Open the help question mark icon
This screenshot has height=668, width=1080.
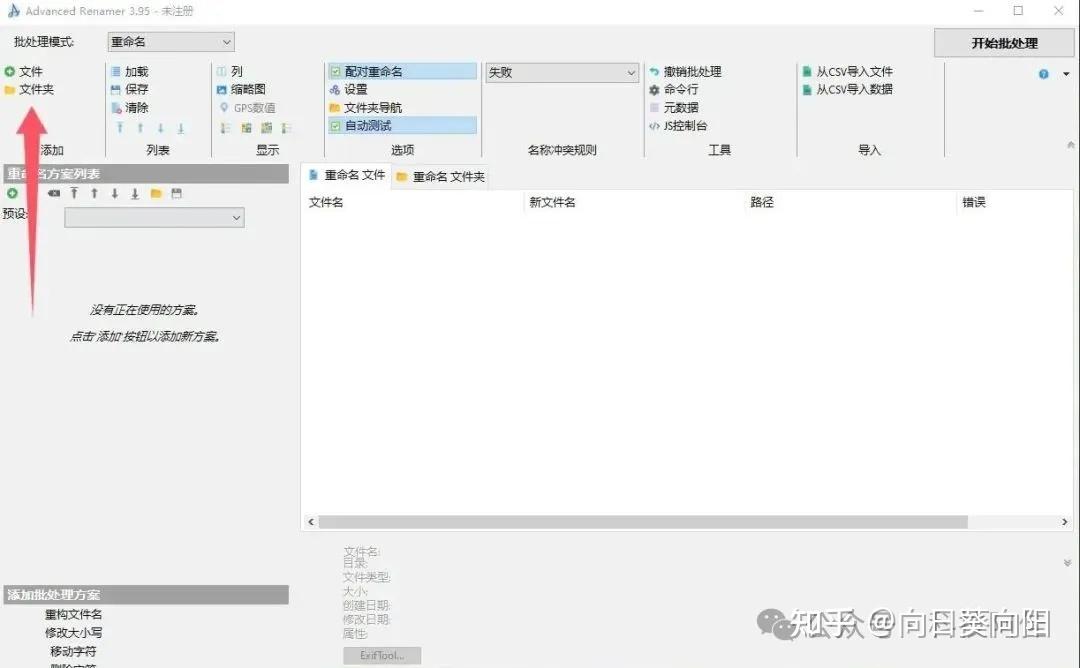click(1041, 73)
